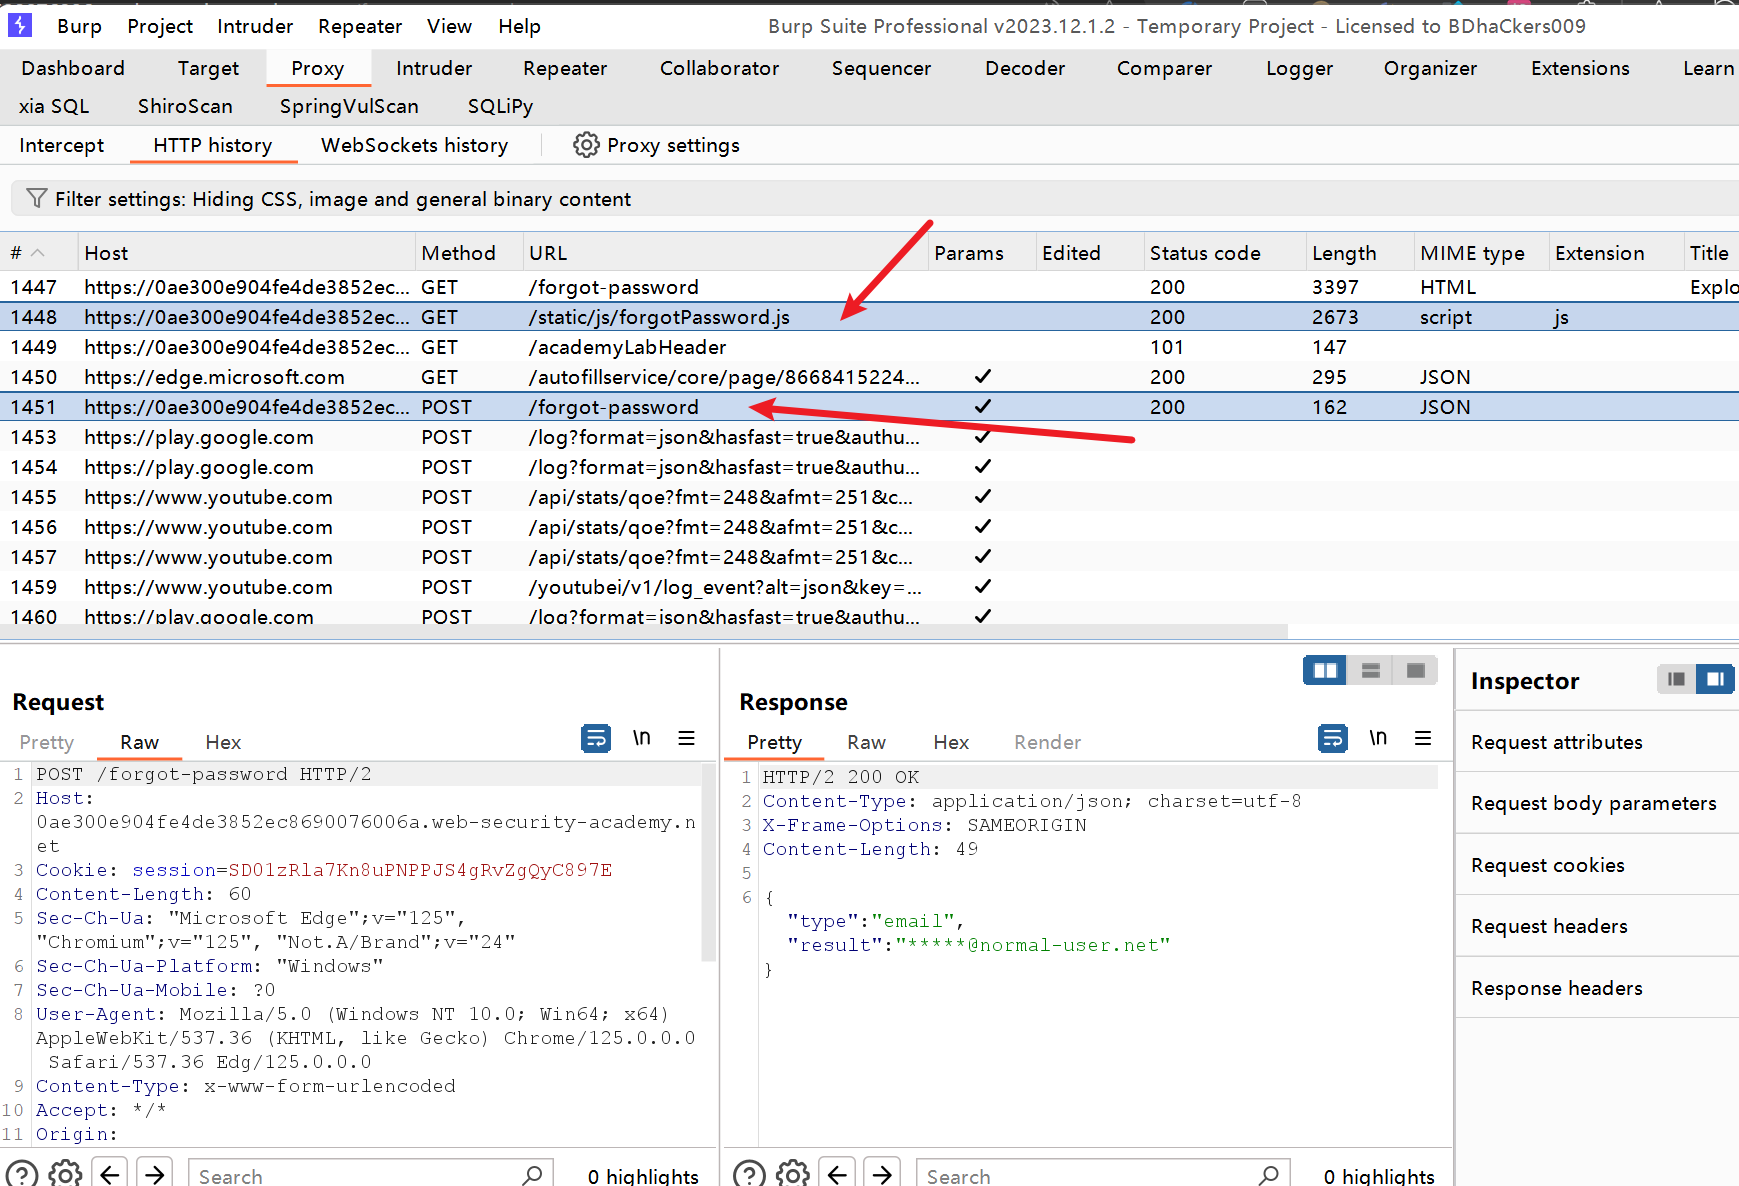Viewport: 1739px width, 1186px height.
Task: Show non-printable characters with the \n icon
Action: (642, 738)
